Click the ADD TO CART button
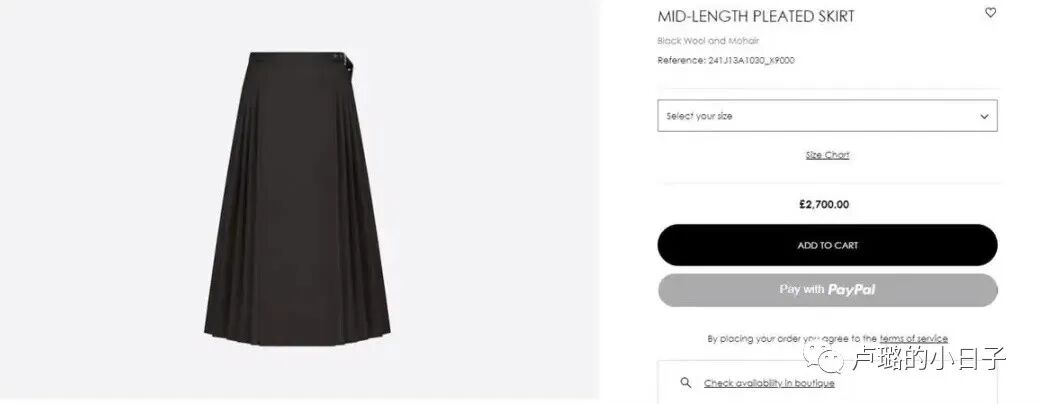The height and width of the screenshot is (404, 1040). (827, 245)
